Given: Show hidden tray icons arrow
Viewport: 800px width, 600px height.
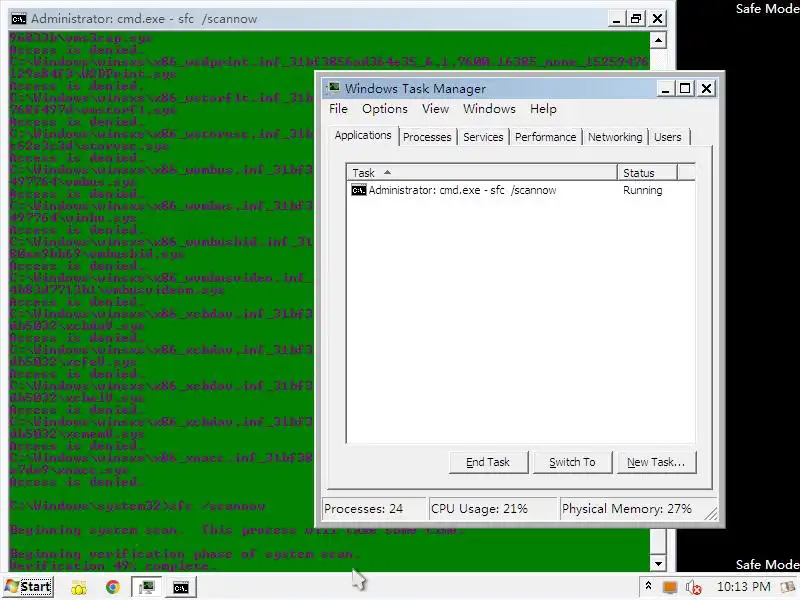Looking at the screenshot, I should tap(648, 586).
